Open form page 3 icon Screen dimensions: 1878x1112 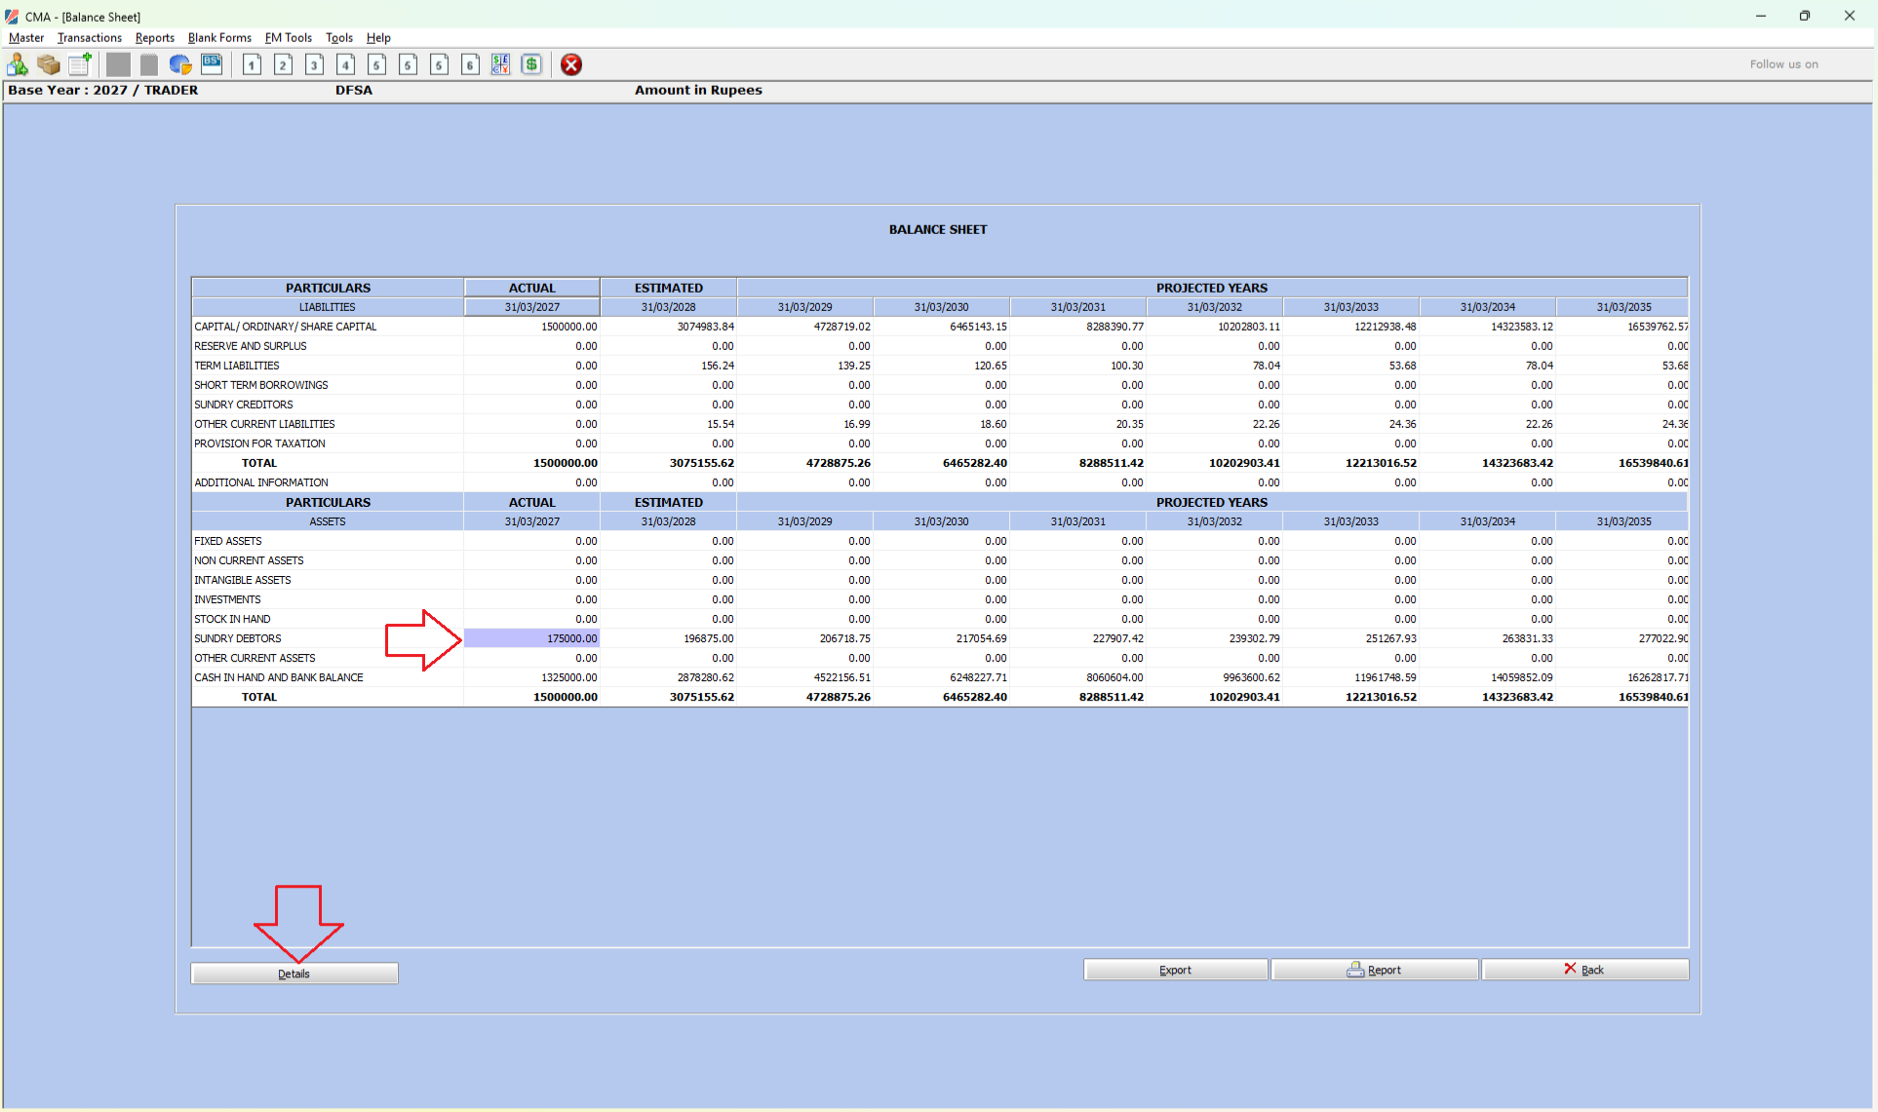click(x=314, y=65)
